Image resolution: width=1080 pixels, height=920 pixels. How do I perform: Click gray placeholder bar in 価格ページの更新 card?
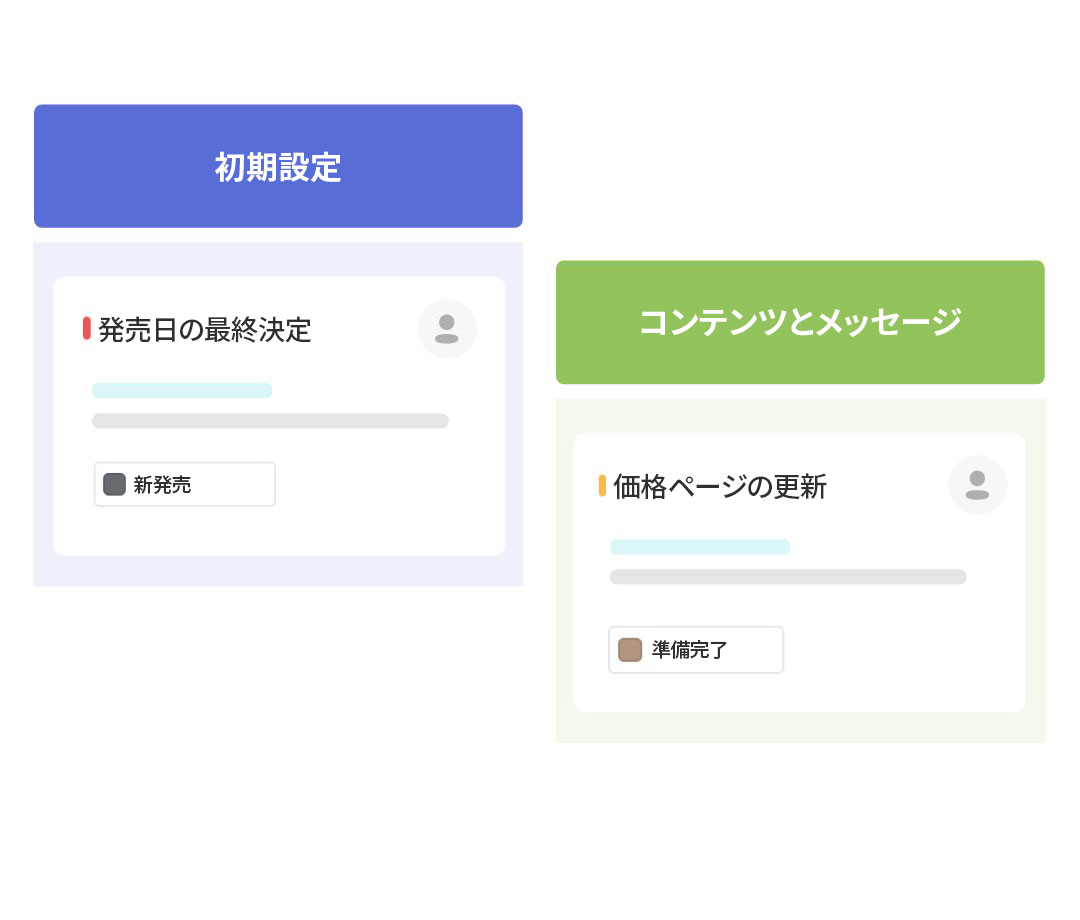point(788,577)
